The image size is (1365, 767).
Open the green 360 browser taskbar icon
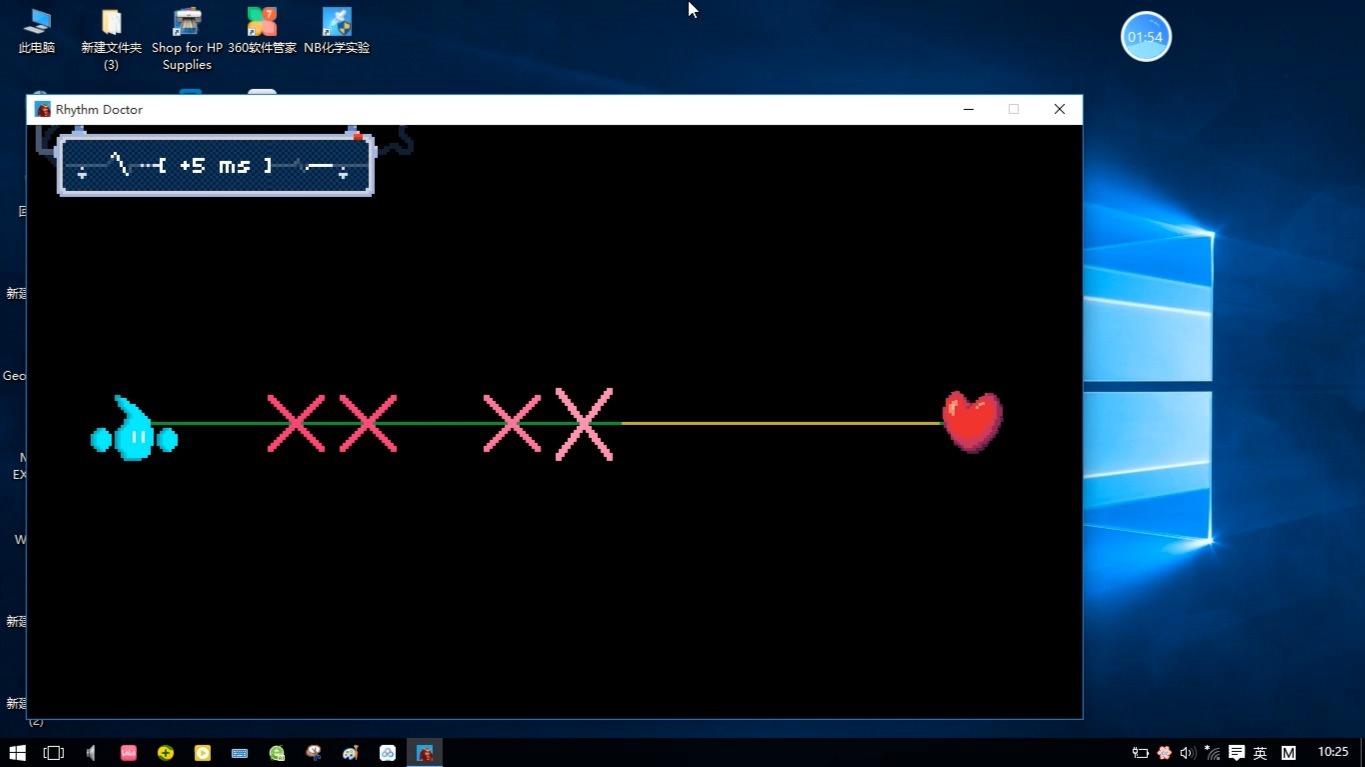277,753
